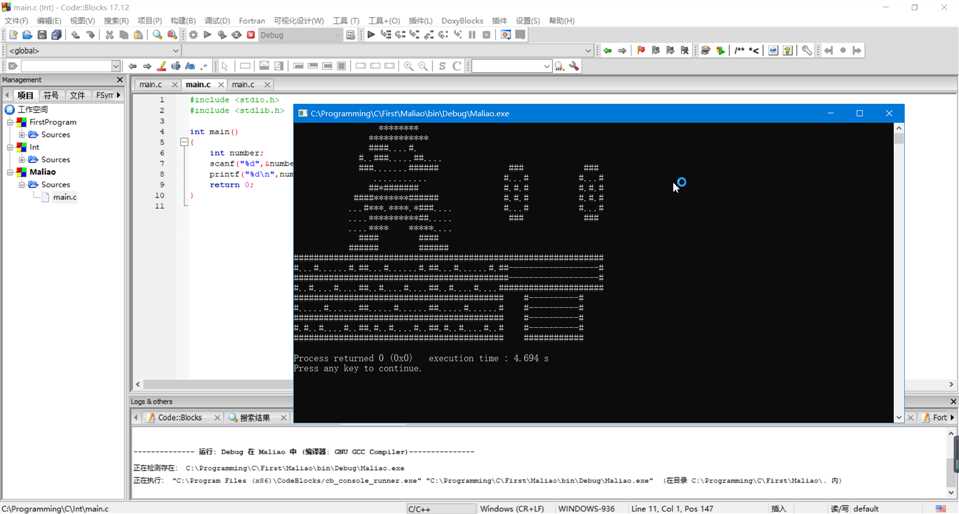959x514 pixels.
Task: Click the debugger Run to cursor icon
Action: coord(385,35)
